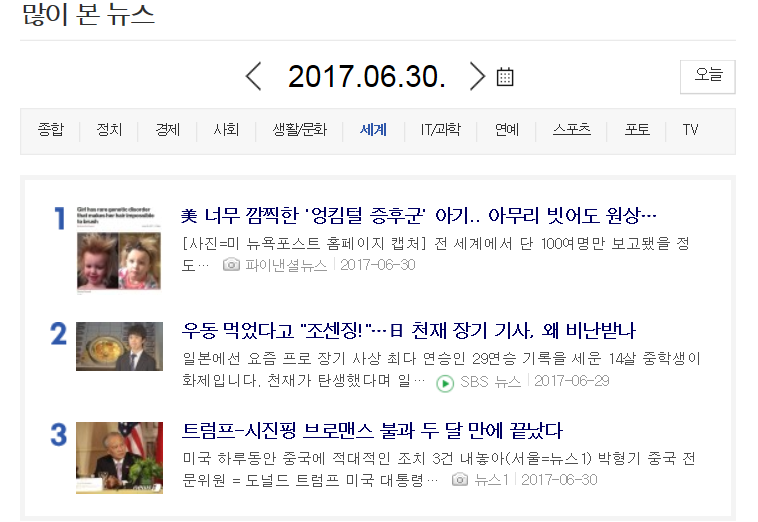Select the 정치 tab
This screenshot has height=522, width=758.
pyautogui.click(x=109, y=130)
